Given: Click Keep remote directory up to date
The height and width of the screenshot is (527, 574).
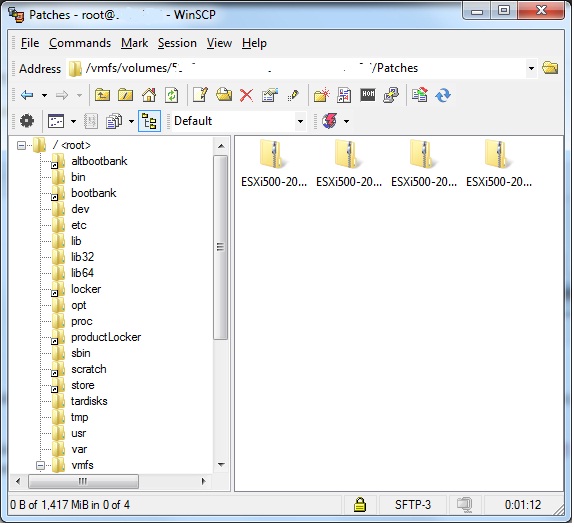Looking at the screenshot, I should (x=443, y=95).
